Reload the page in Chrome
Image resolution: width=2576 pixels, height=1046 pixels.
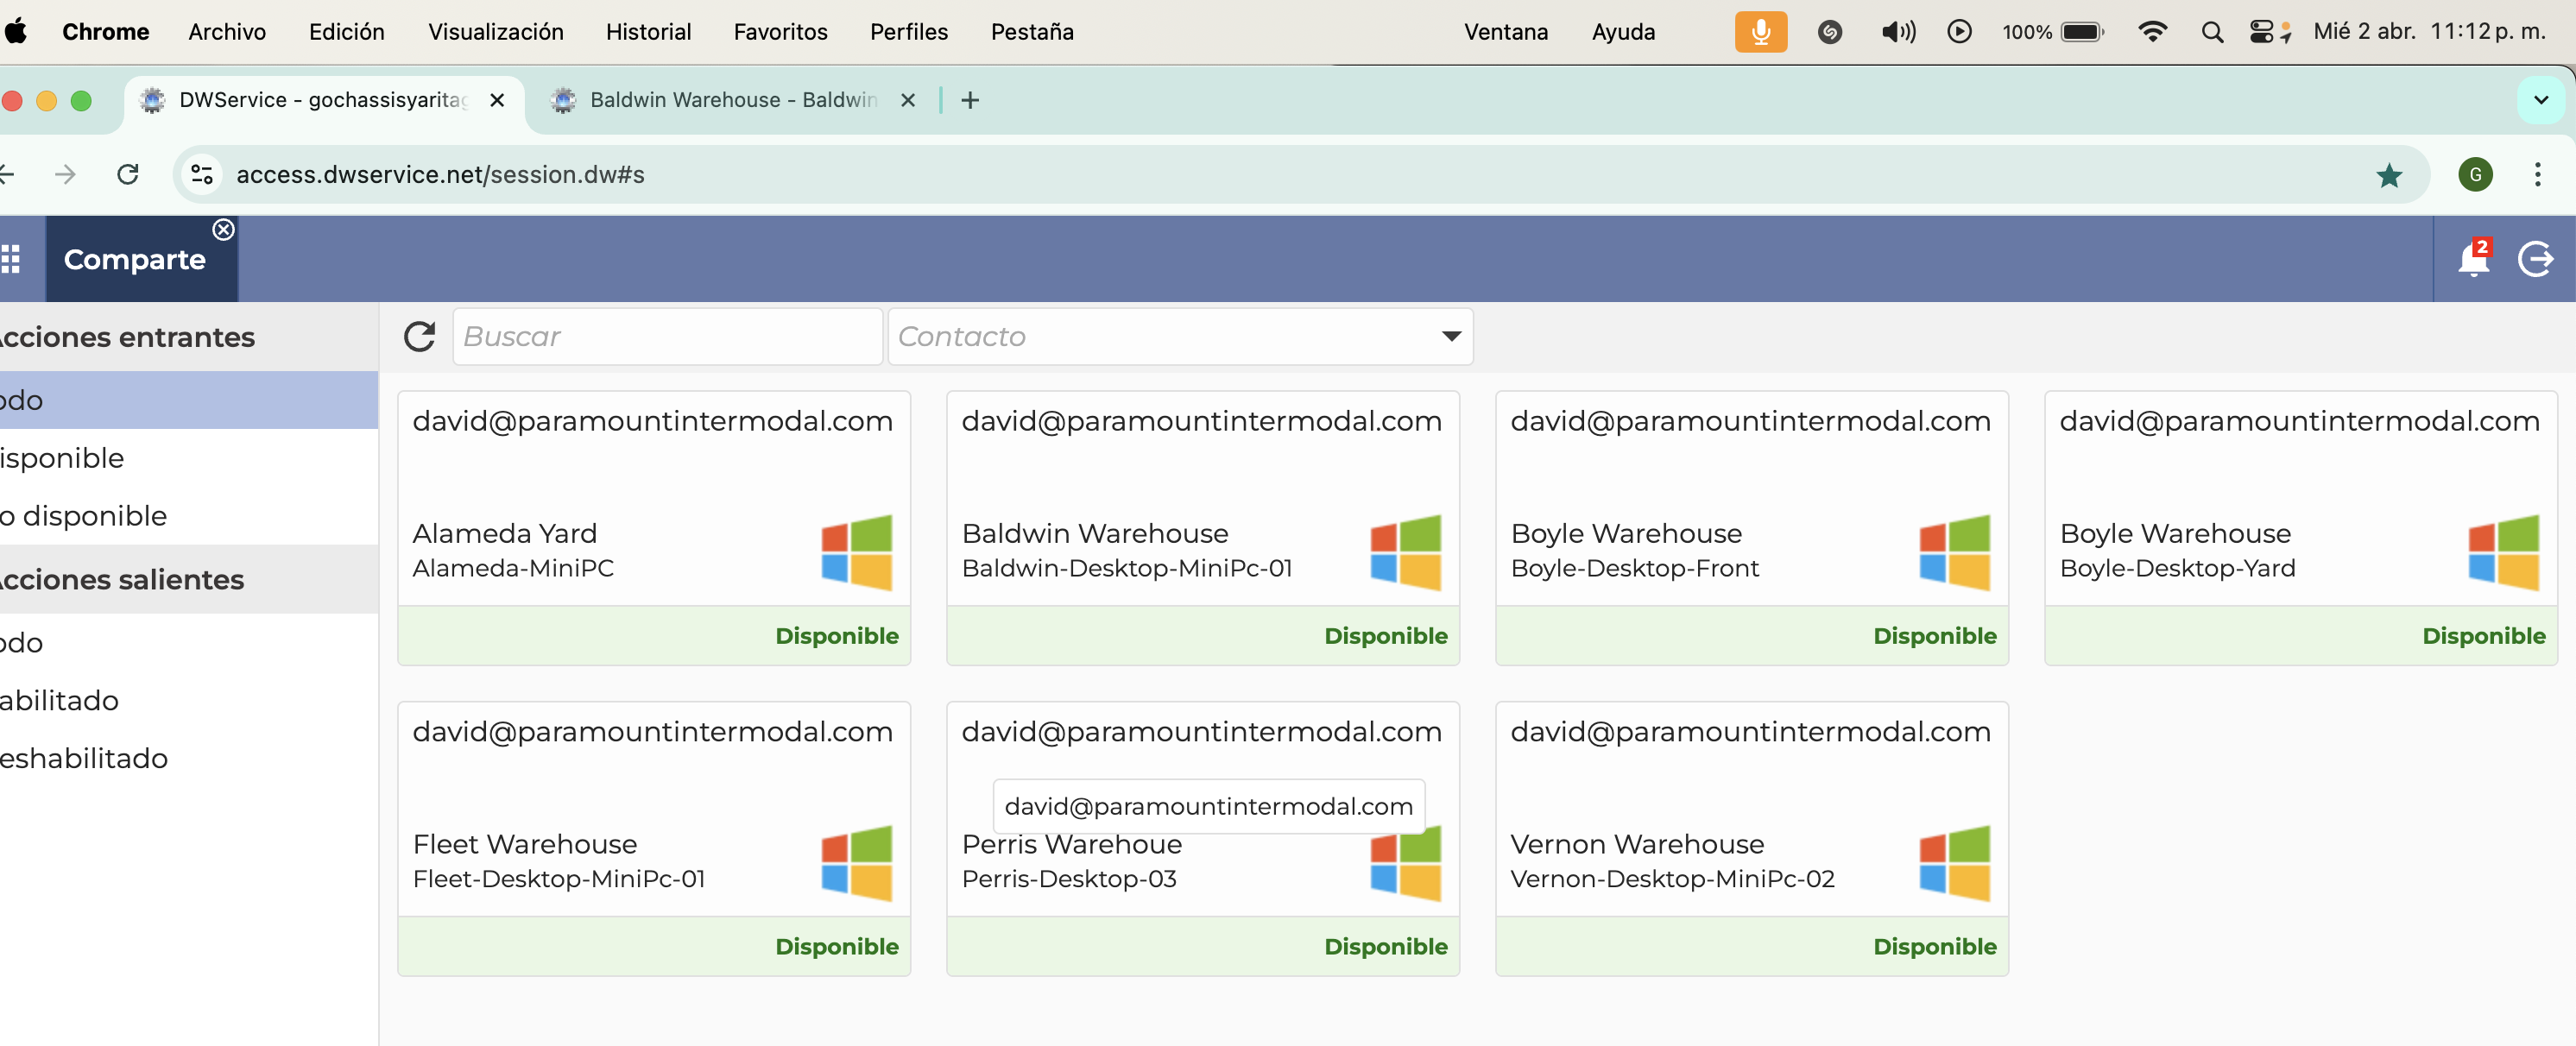(x=128, y=175)
